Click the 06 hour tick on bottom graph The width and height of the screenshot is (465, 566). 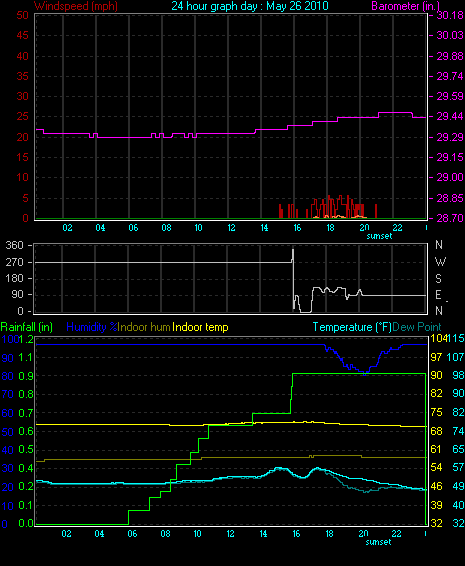click(132, 534)
